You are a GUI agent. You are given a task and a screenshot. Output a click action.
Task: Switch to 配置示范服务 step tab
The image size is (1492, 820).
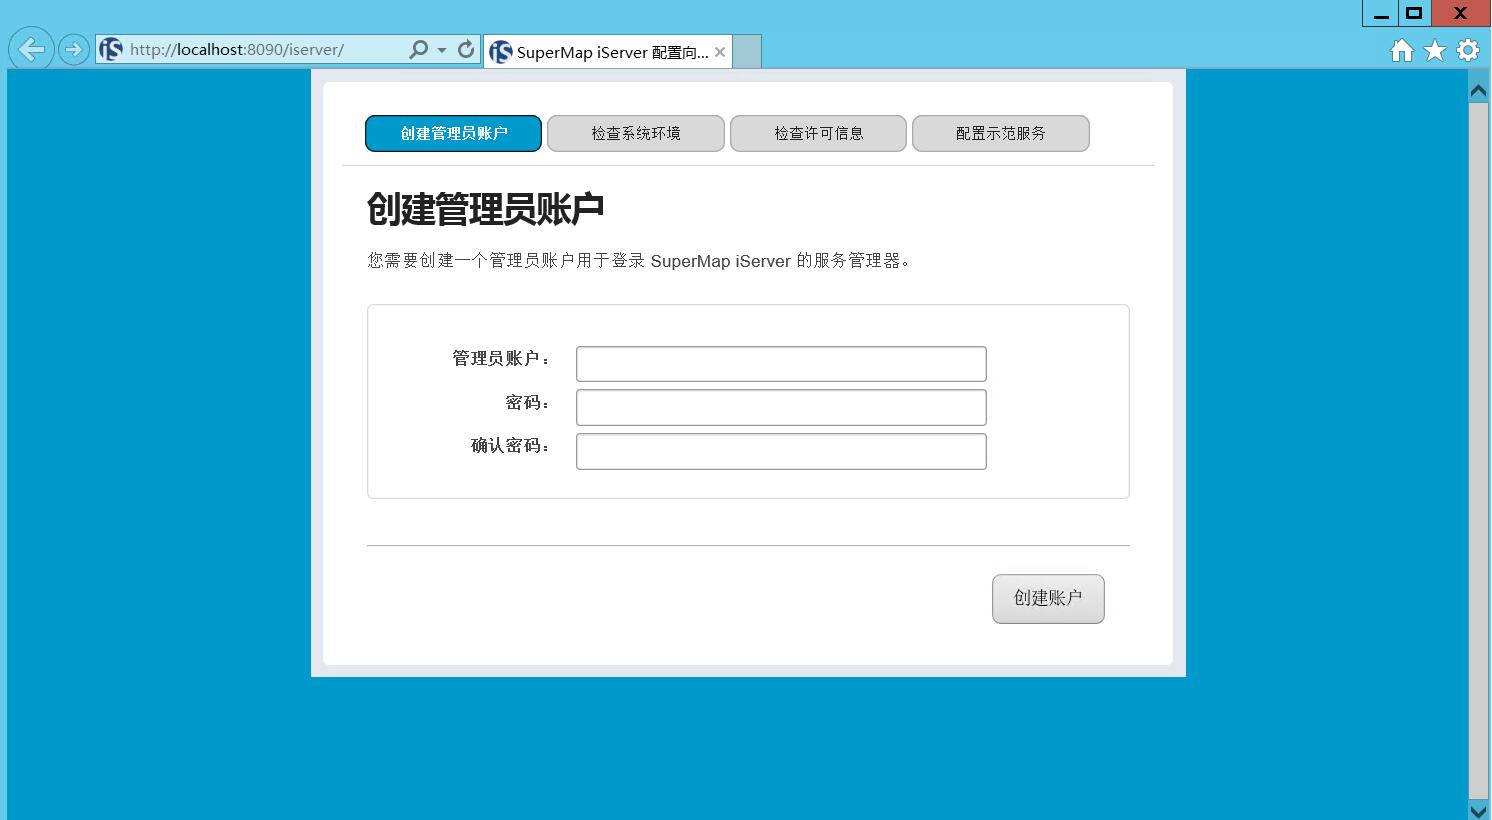coord(1001,133)
